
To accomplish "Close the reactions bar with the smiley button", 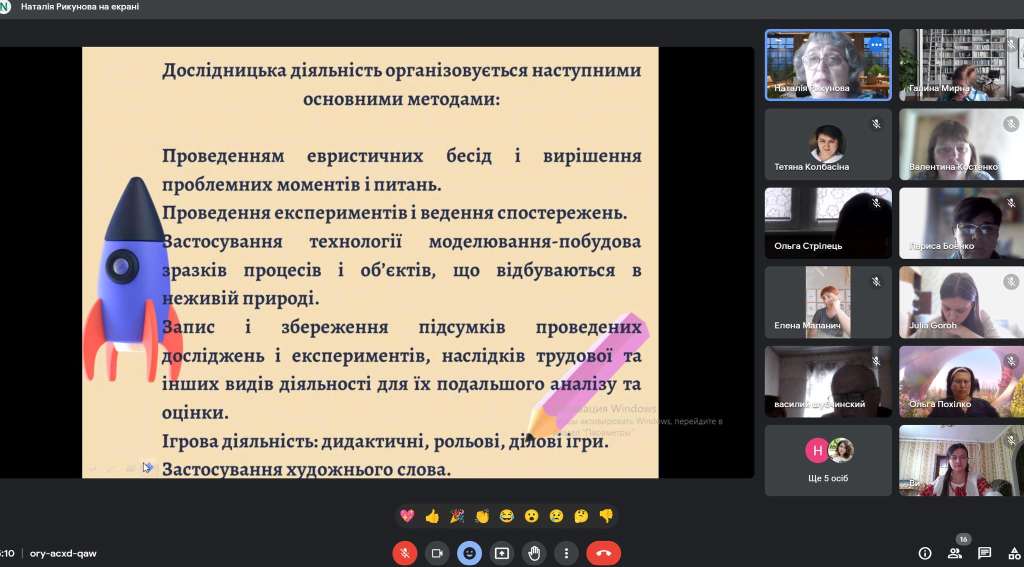I will tap(469, 553).
